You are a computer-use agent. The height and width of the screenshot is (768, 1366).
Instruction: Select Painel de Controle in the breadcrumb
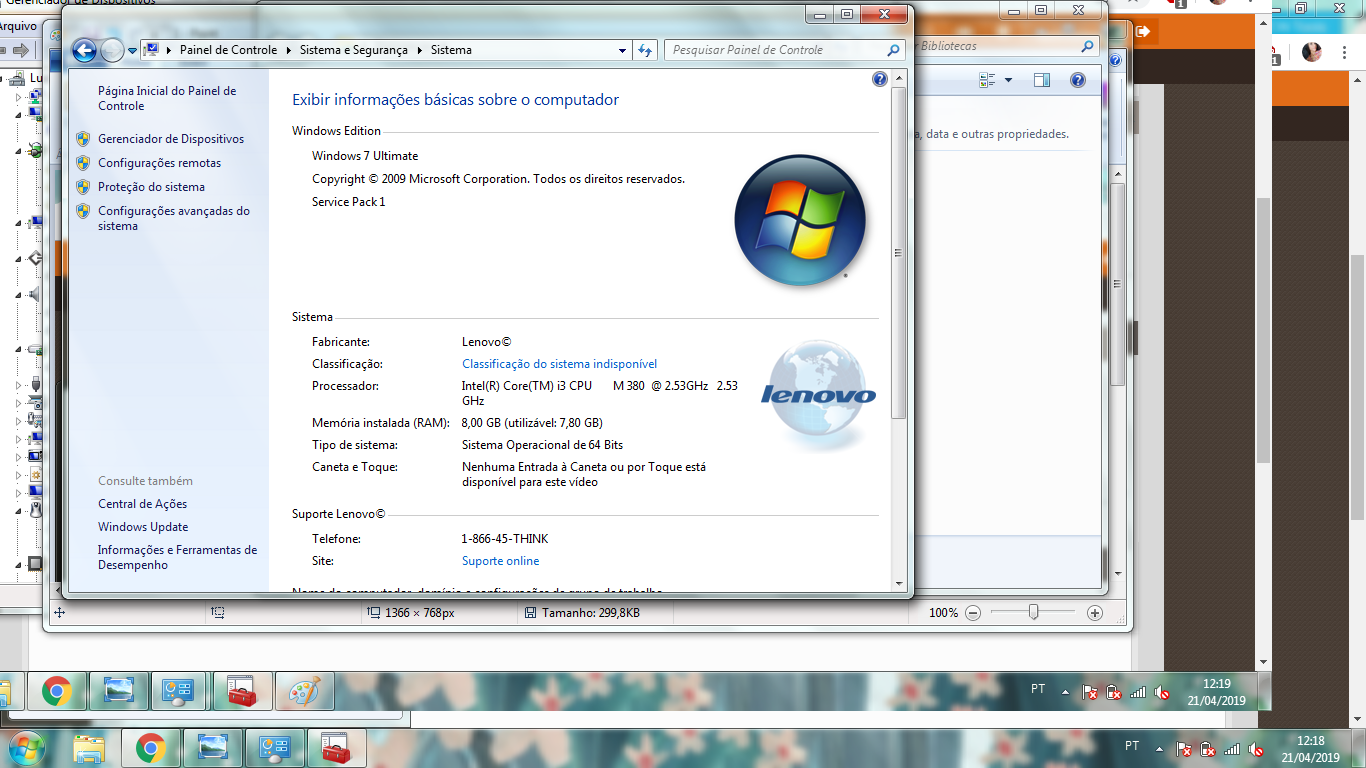click(228, 50)
